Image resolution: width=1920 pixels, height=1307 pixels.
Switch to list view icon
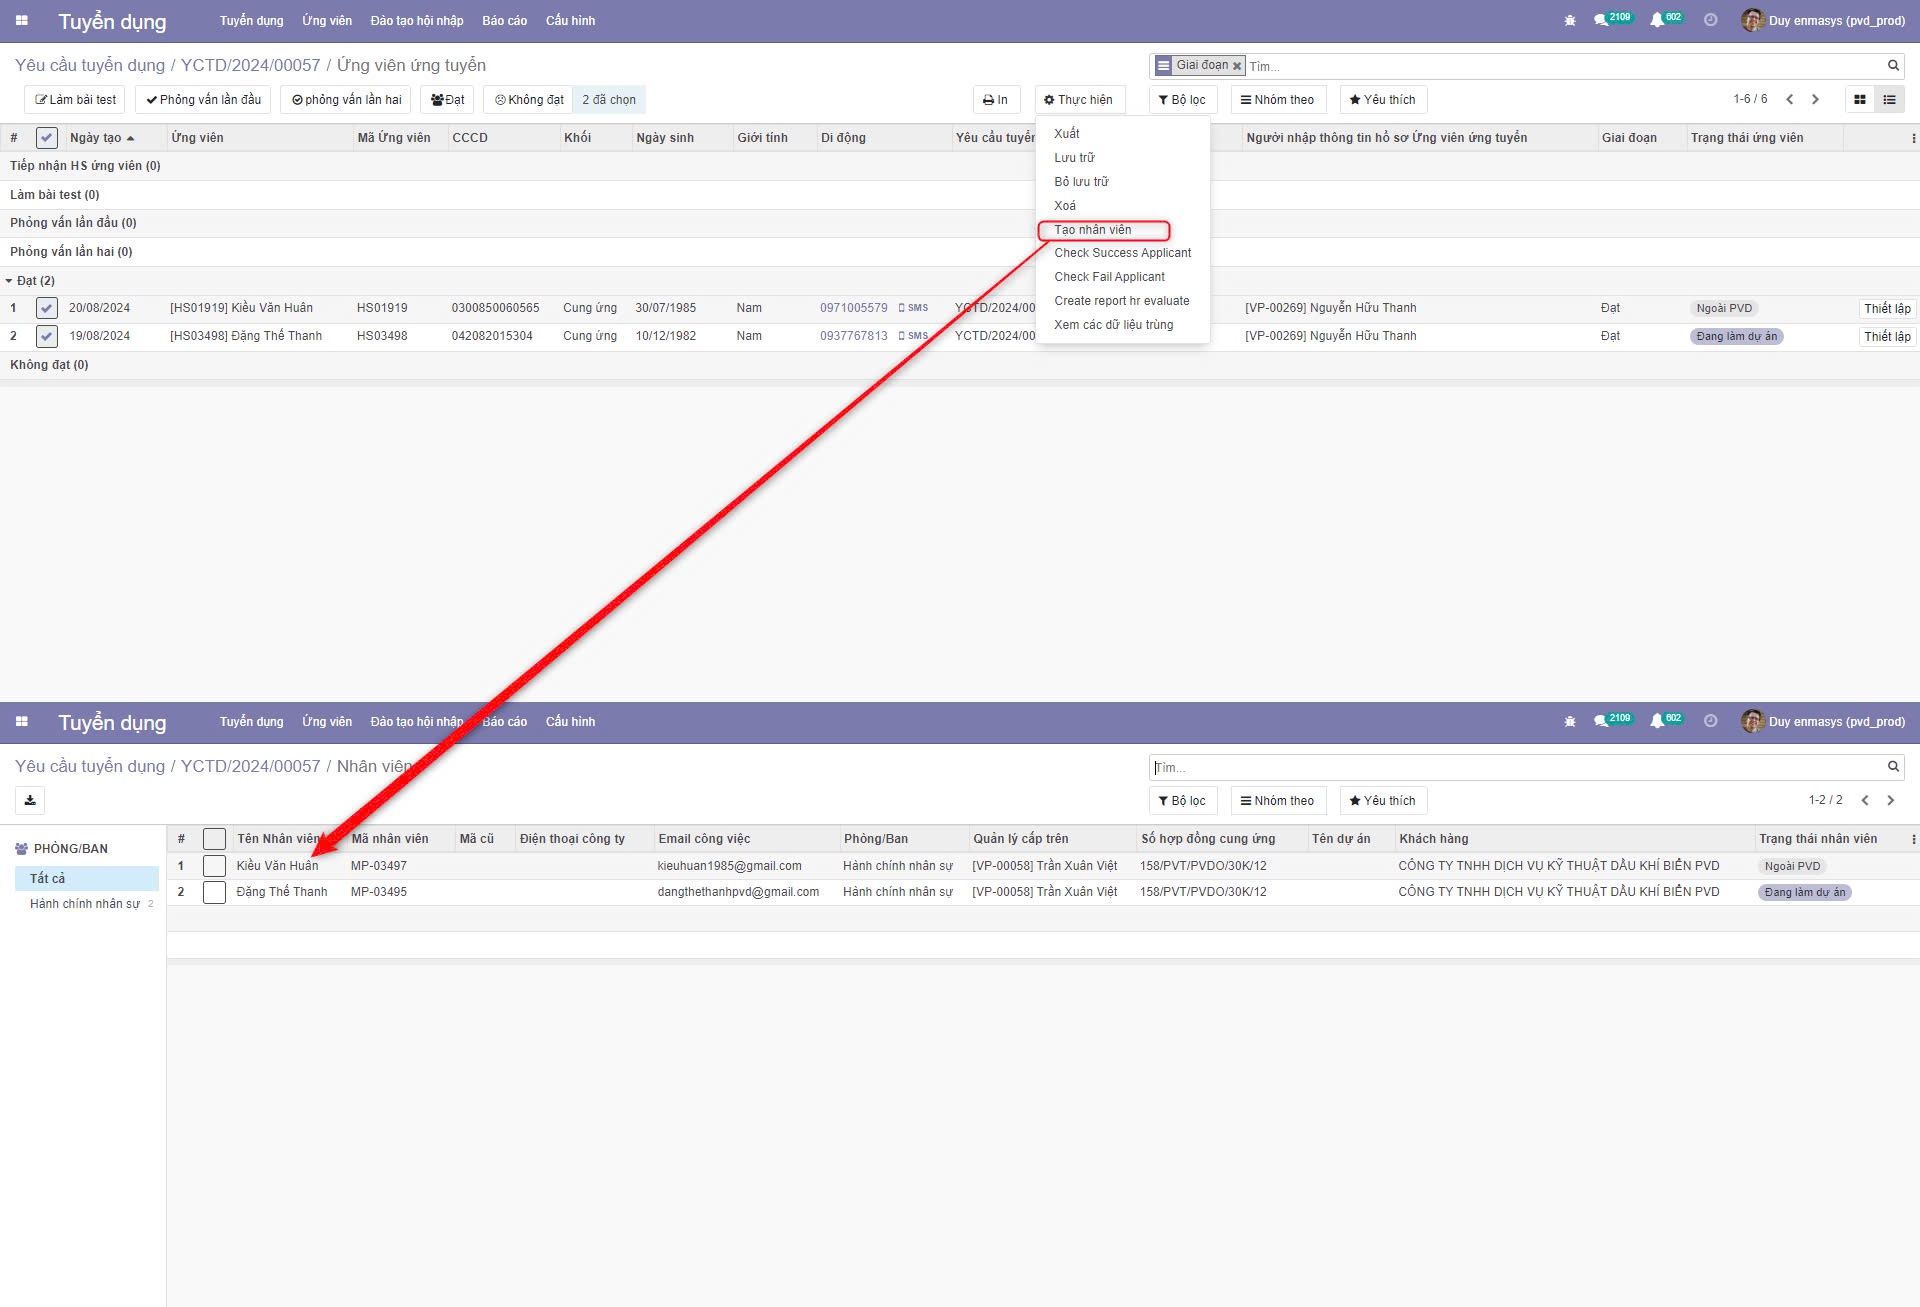[x=1889, y=100]
